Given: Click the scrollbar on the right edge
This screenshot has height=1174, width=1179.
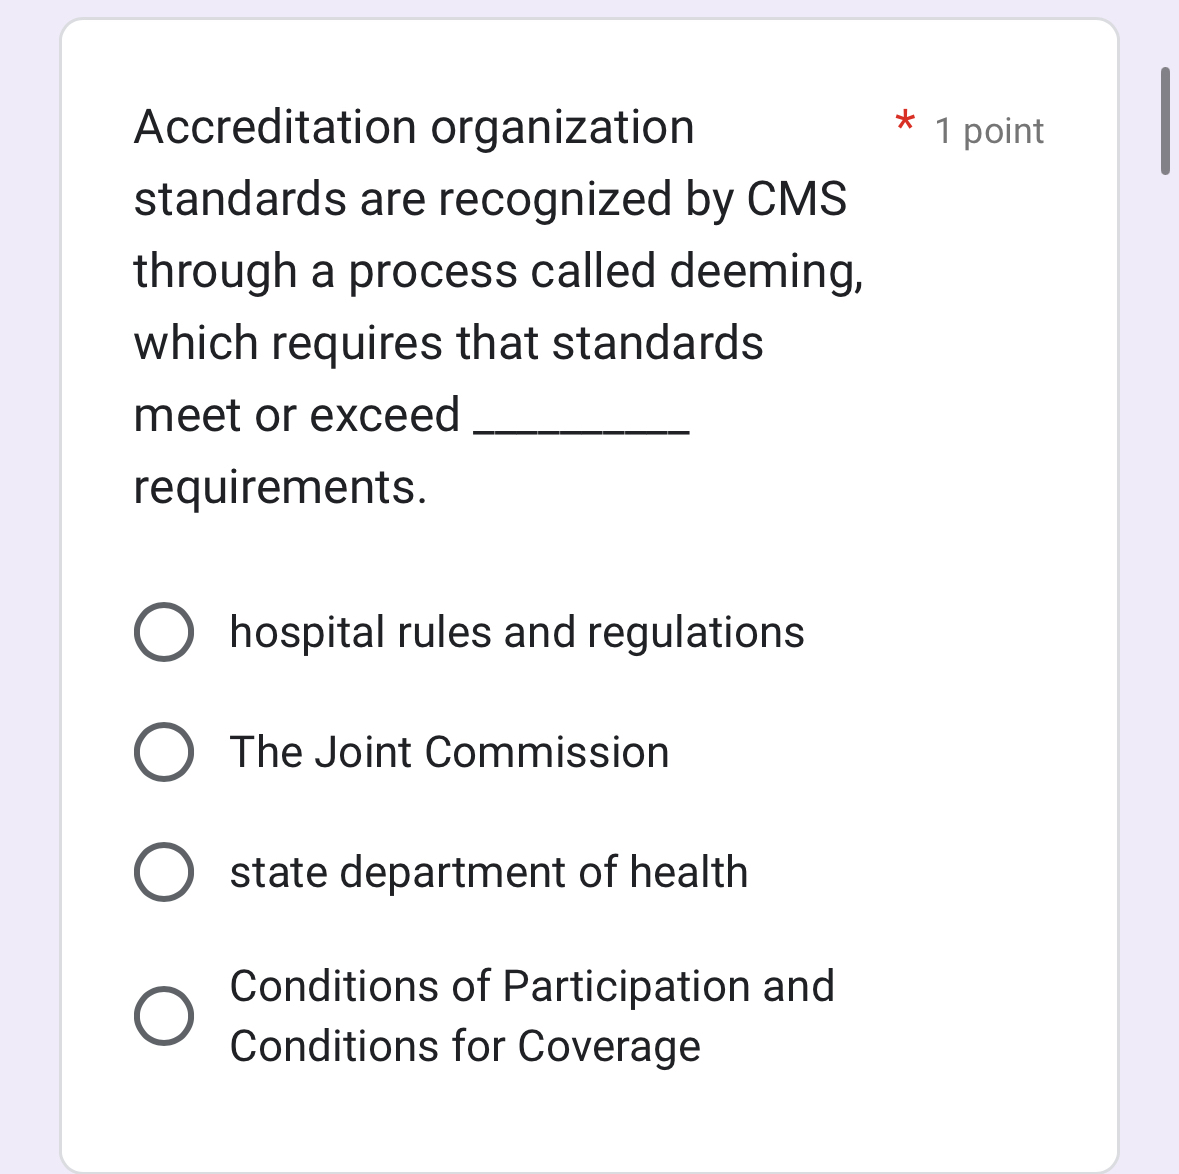Looking at the screenshot, I should [x=1166, y=120].
